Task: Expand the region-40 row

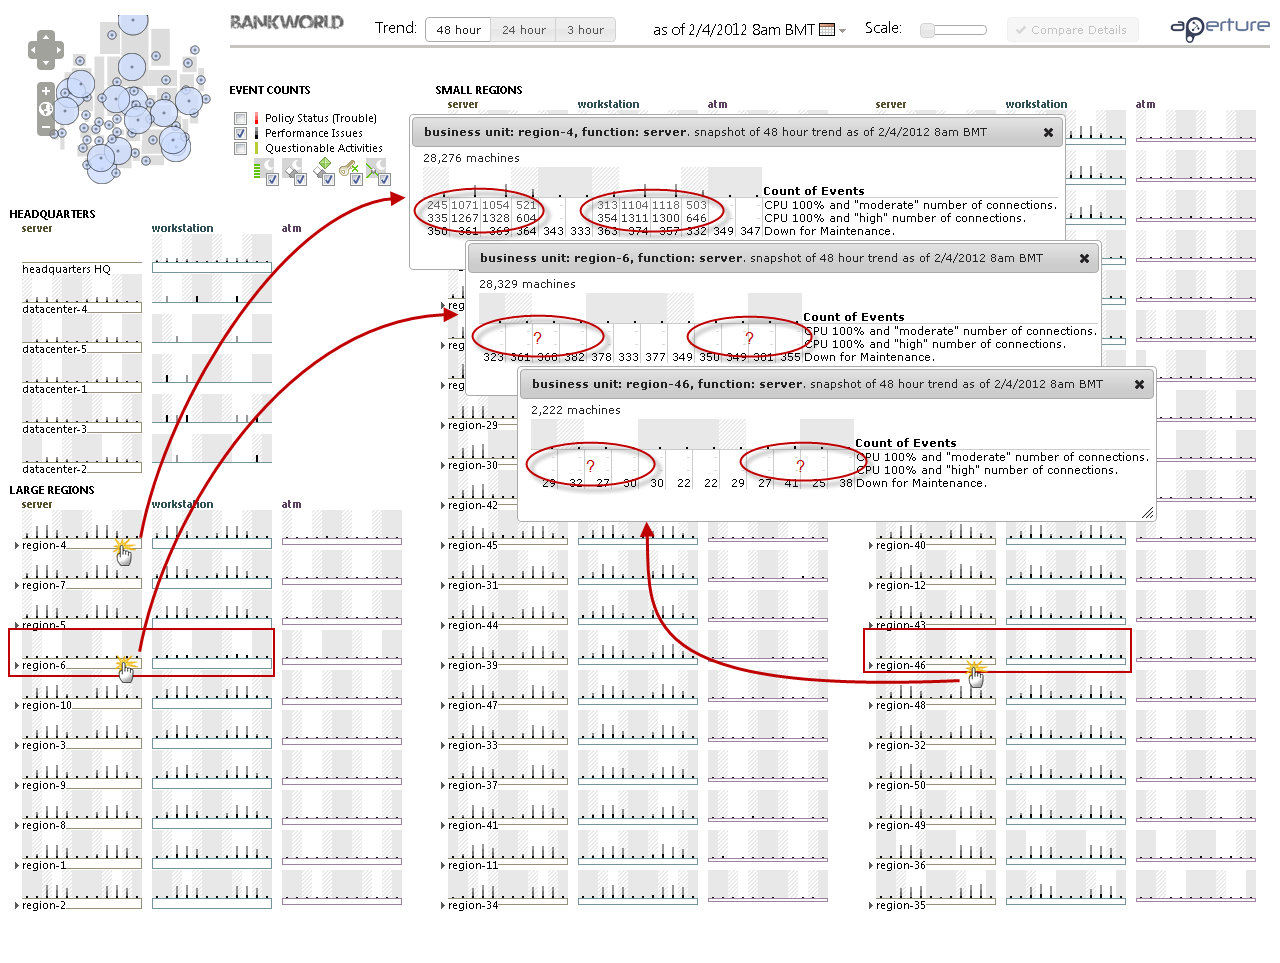Action: click(871, 546)
